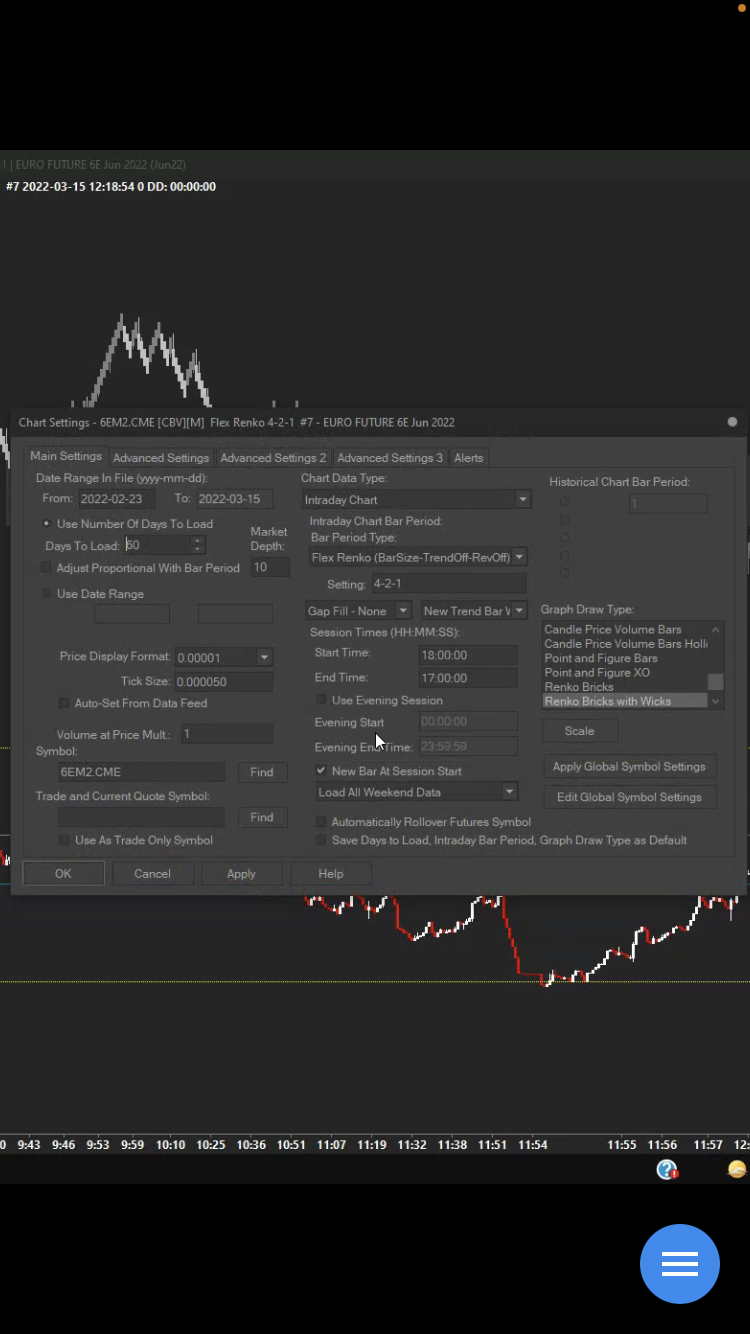Click the Graph Draw Type list down arrow
Image resolution: width=750 pixels, height=1334 pixels.
point(716,701)
